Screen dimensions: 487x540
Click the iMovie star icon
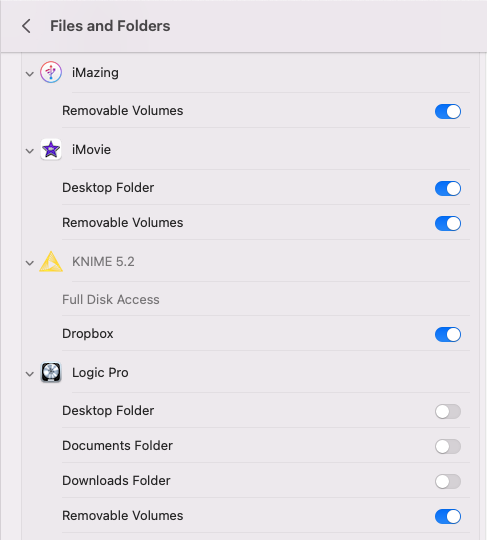click(x=51, y=149)
